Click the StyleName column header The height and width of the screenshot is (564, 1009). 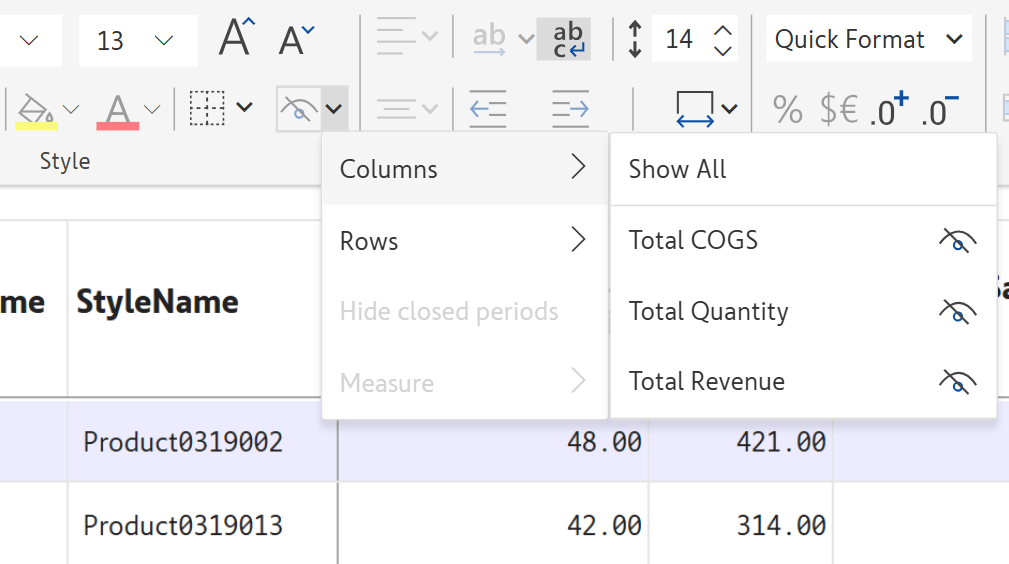158,302
